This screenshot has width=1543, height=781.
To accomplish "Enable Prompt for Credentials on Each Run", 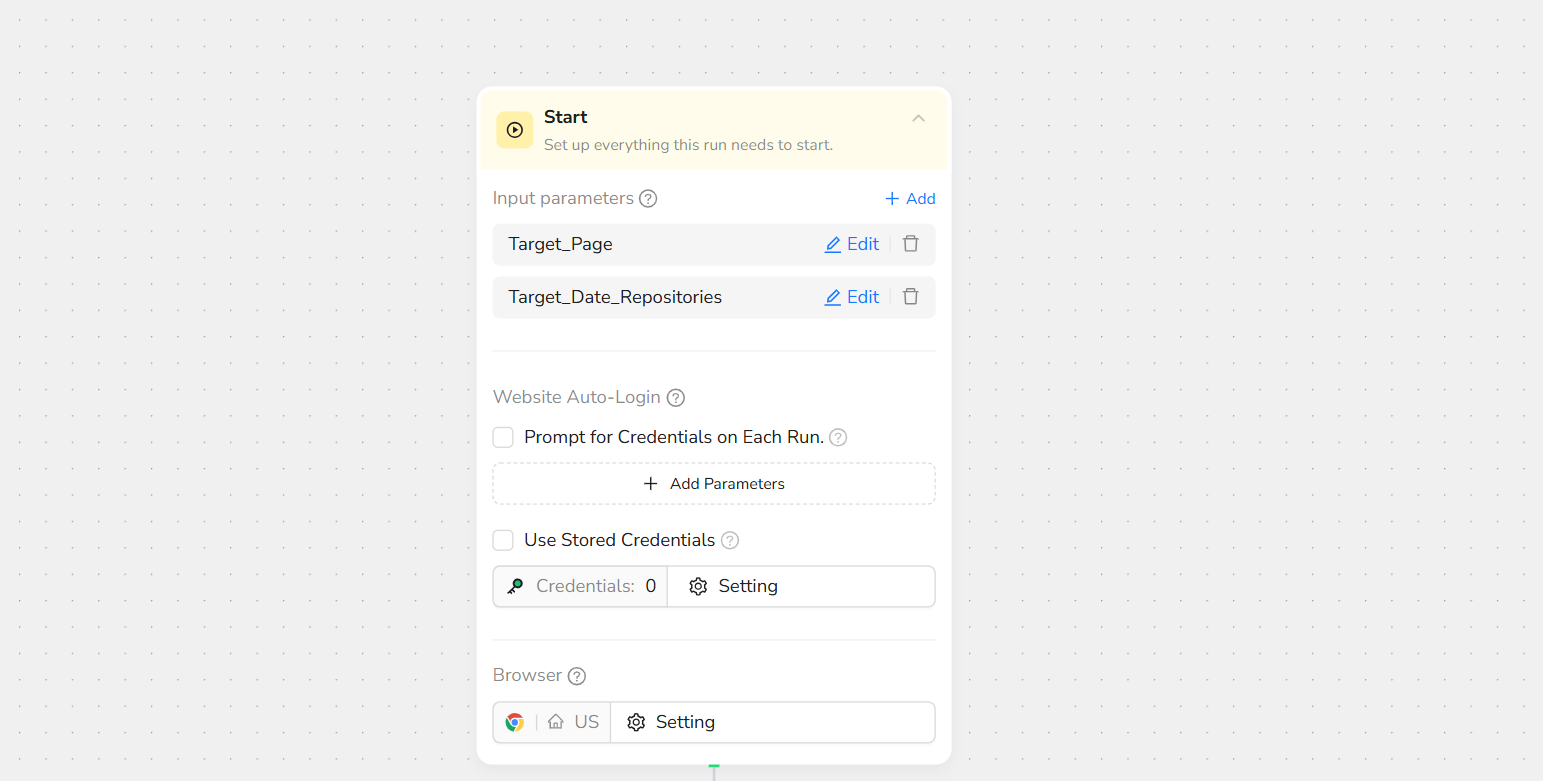I will click(503, 437).
